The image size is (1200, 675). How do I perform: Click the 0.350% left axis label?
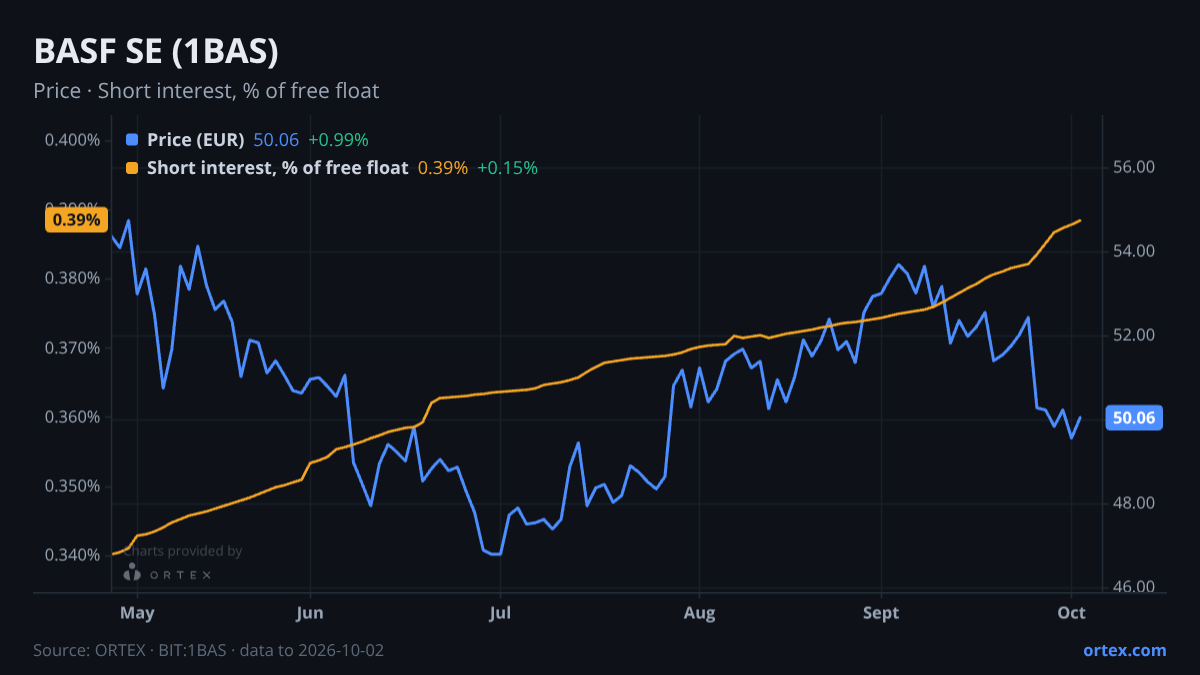[x=72, y=487]
